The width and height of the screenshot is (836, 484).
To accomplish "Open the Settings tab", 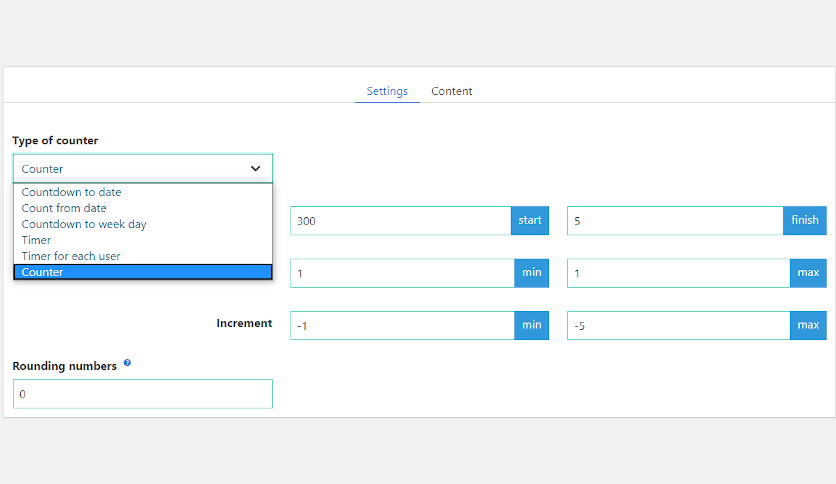I will pos(387,91).
